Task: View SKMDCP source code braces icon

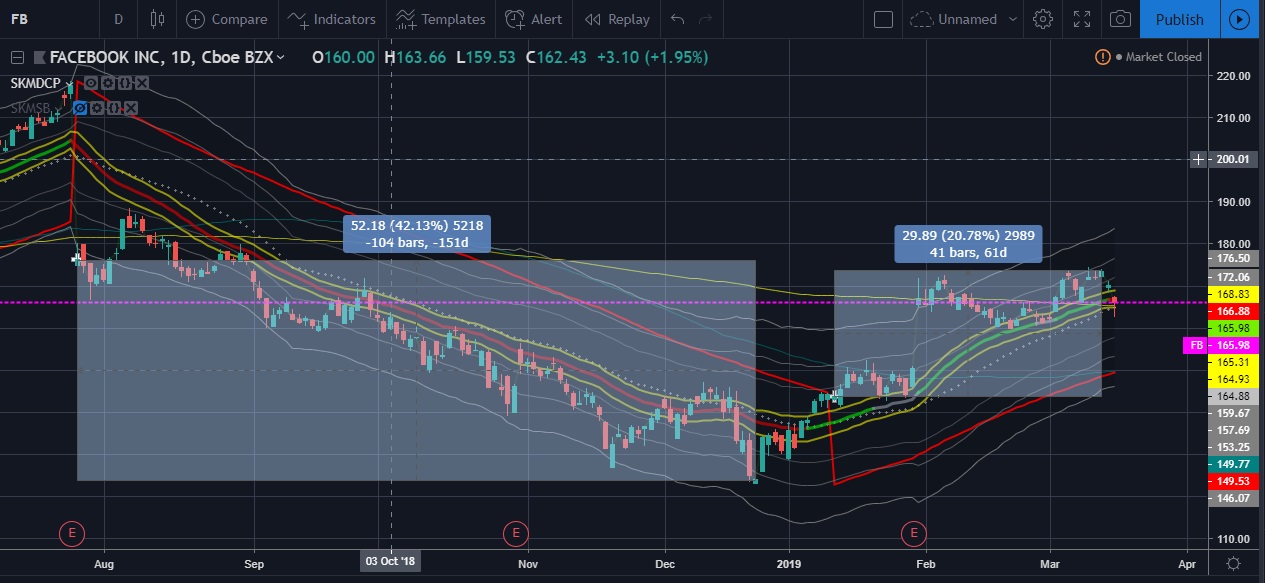Action: (x=125, y=83)
